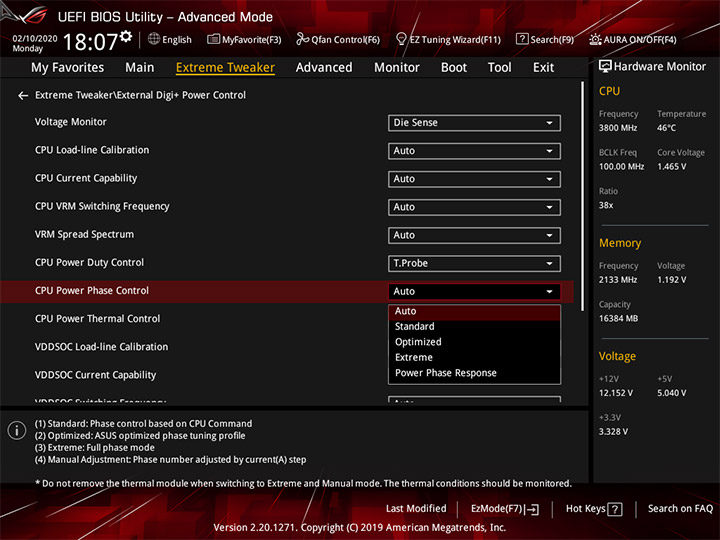This screenshot has width=720, height=540.
Task: Click the globe language icon
Action: 154,39
